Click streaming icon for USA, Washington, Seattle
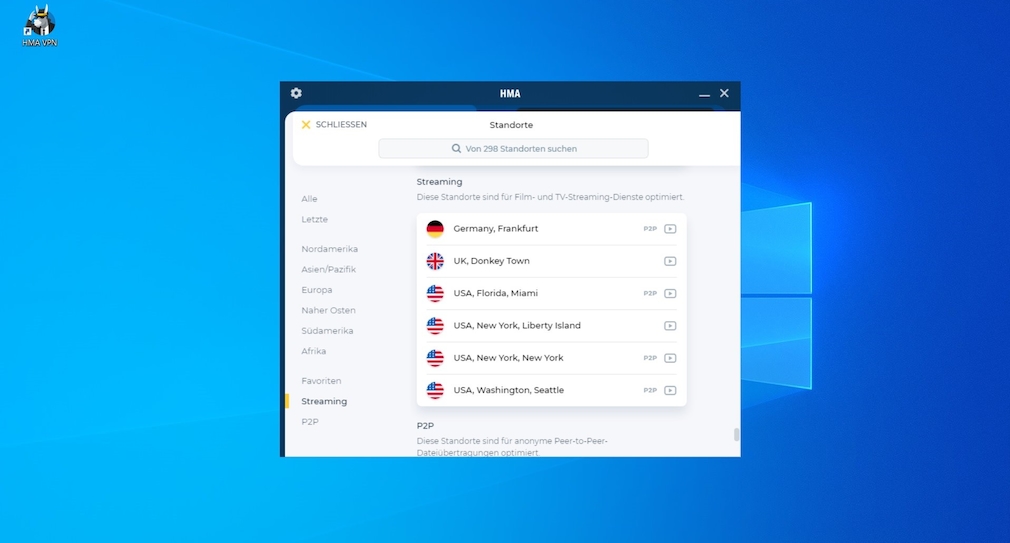Screen dimensions: 1010x543 pos(670,390)
